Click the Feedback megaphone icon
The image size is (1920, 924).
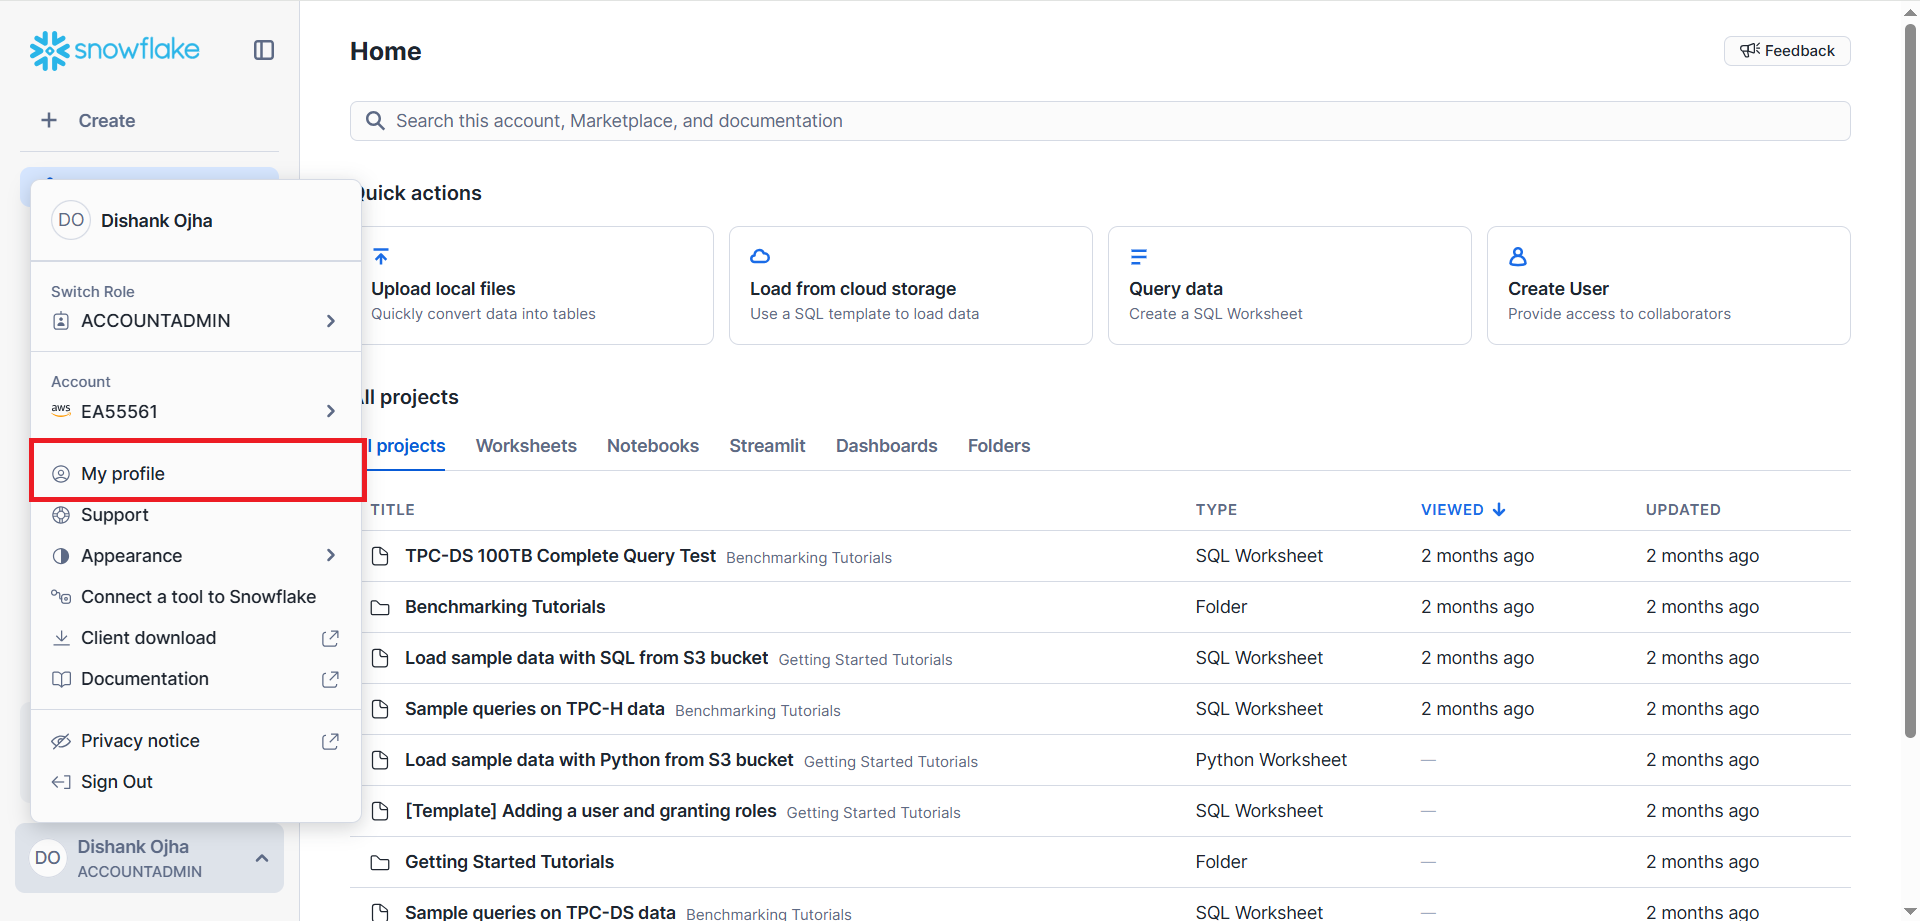pos(1750,50)
